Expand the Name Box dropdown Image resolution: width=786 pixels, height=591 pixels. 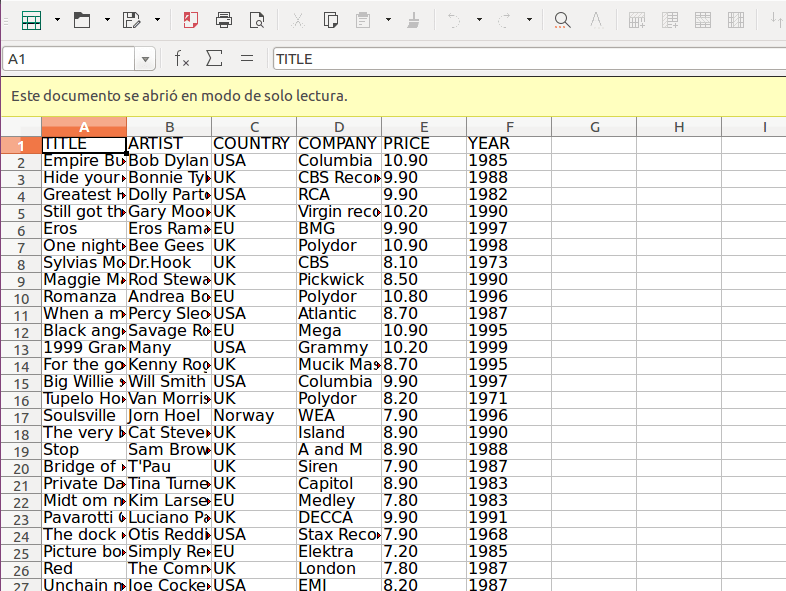coord(146,60)
